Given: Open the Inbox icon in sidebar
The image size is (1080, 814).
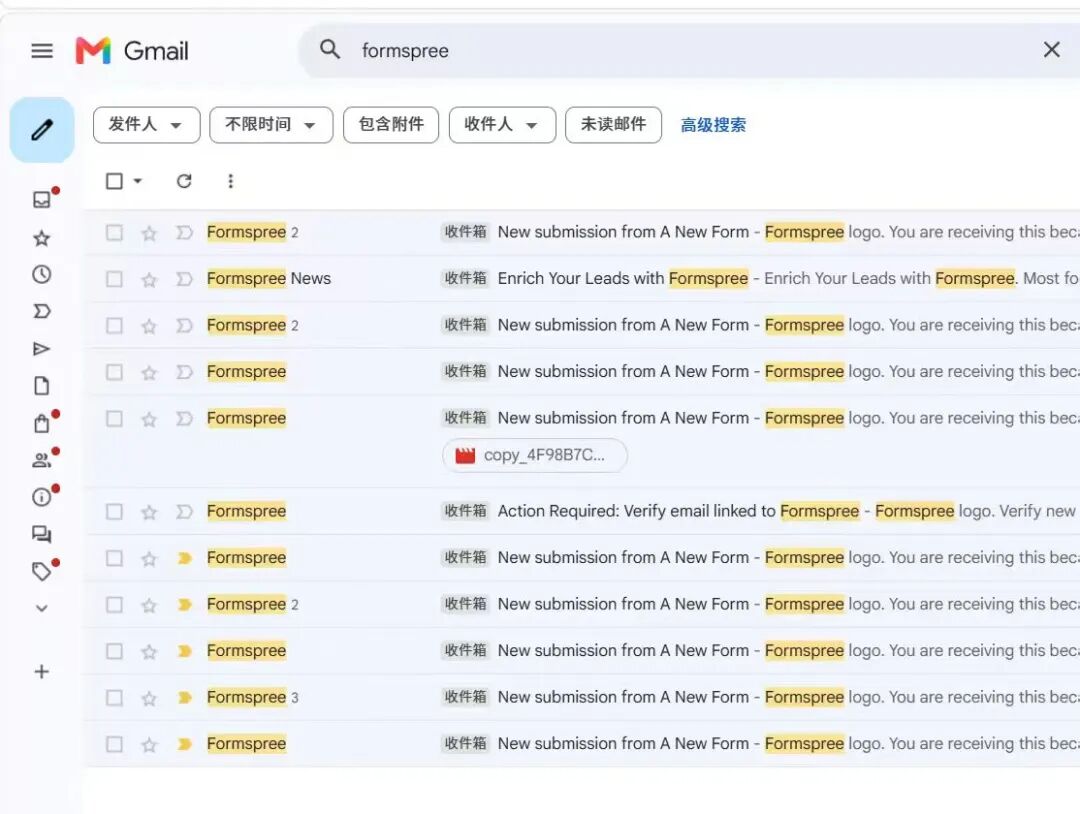Looking at the screenshot, I should pyautogui.click(x=42, y=200).
